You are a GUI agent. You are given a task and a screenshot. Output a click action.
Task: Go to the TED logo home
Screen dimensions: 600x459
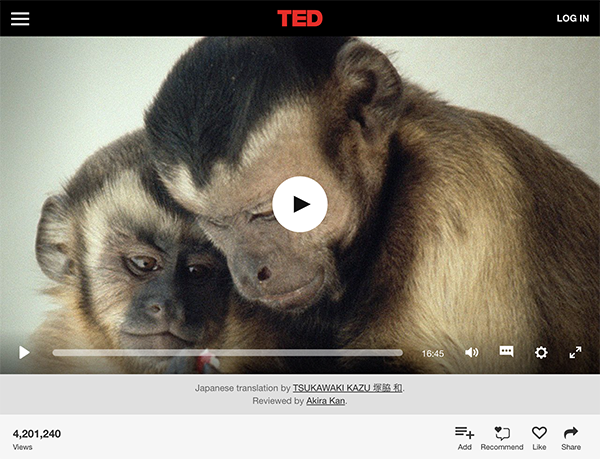[x=300, y=18]
